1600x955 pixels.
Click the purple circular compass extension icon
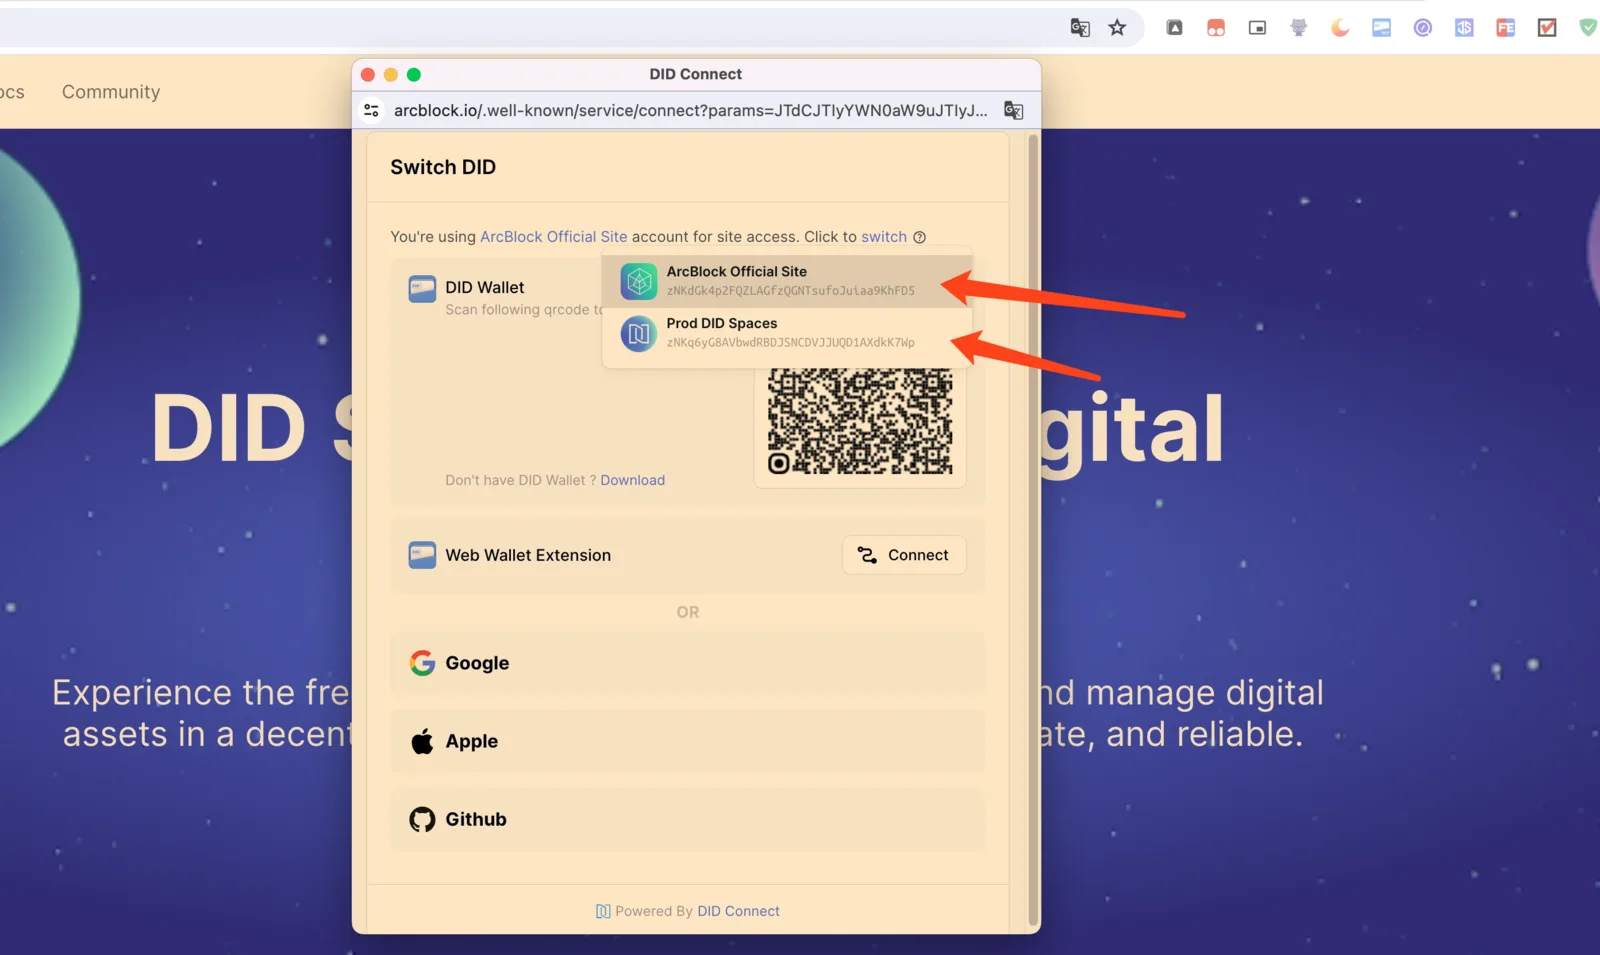[1423, 28]
